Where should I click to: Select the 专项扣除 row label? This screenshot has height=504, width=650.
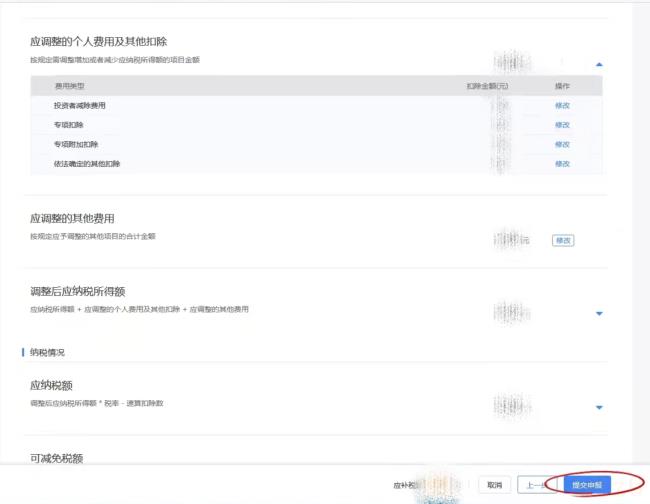coord(68,125)
